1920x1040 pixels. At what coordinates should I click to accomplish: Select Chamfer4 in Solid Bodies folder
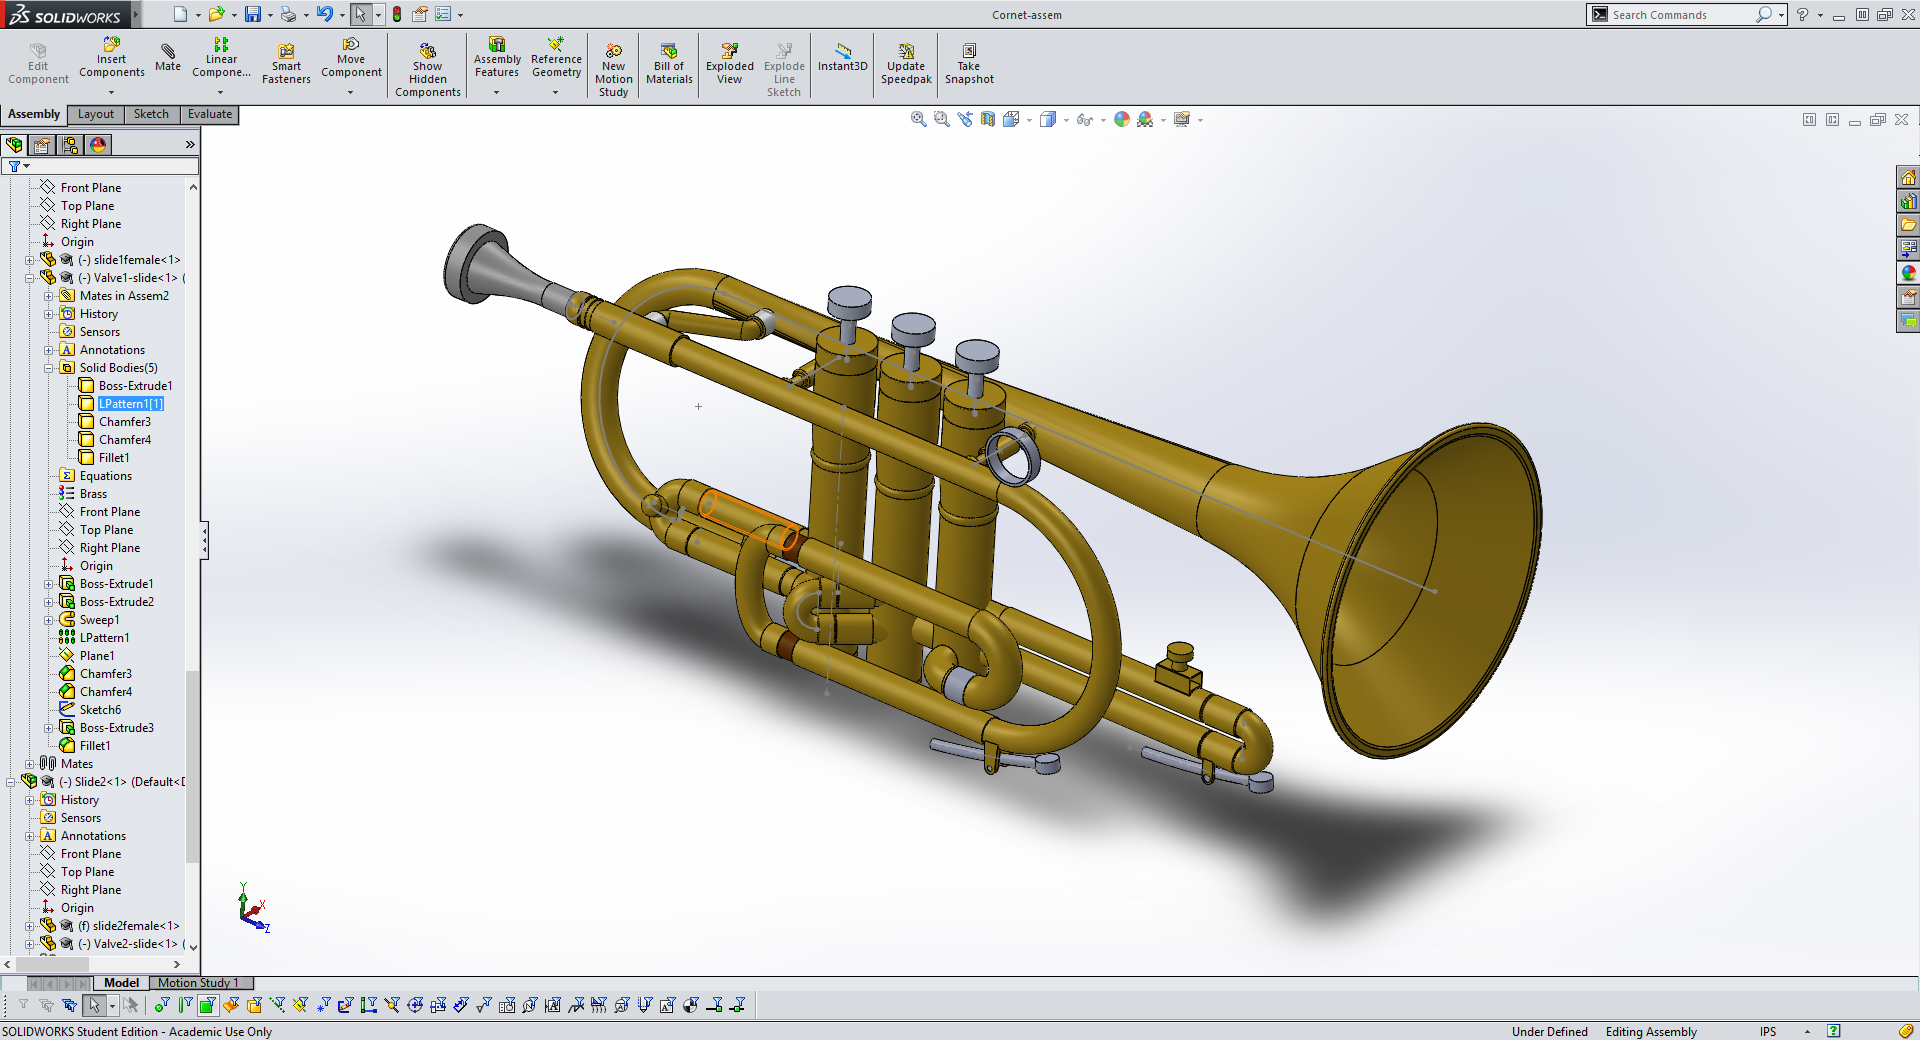[125, 440]
